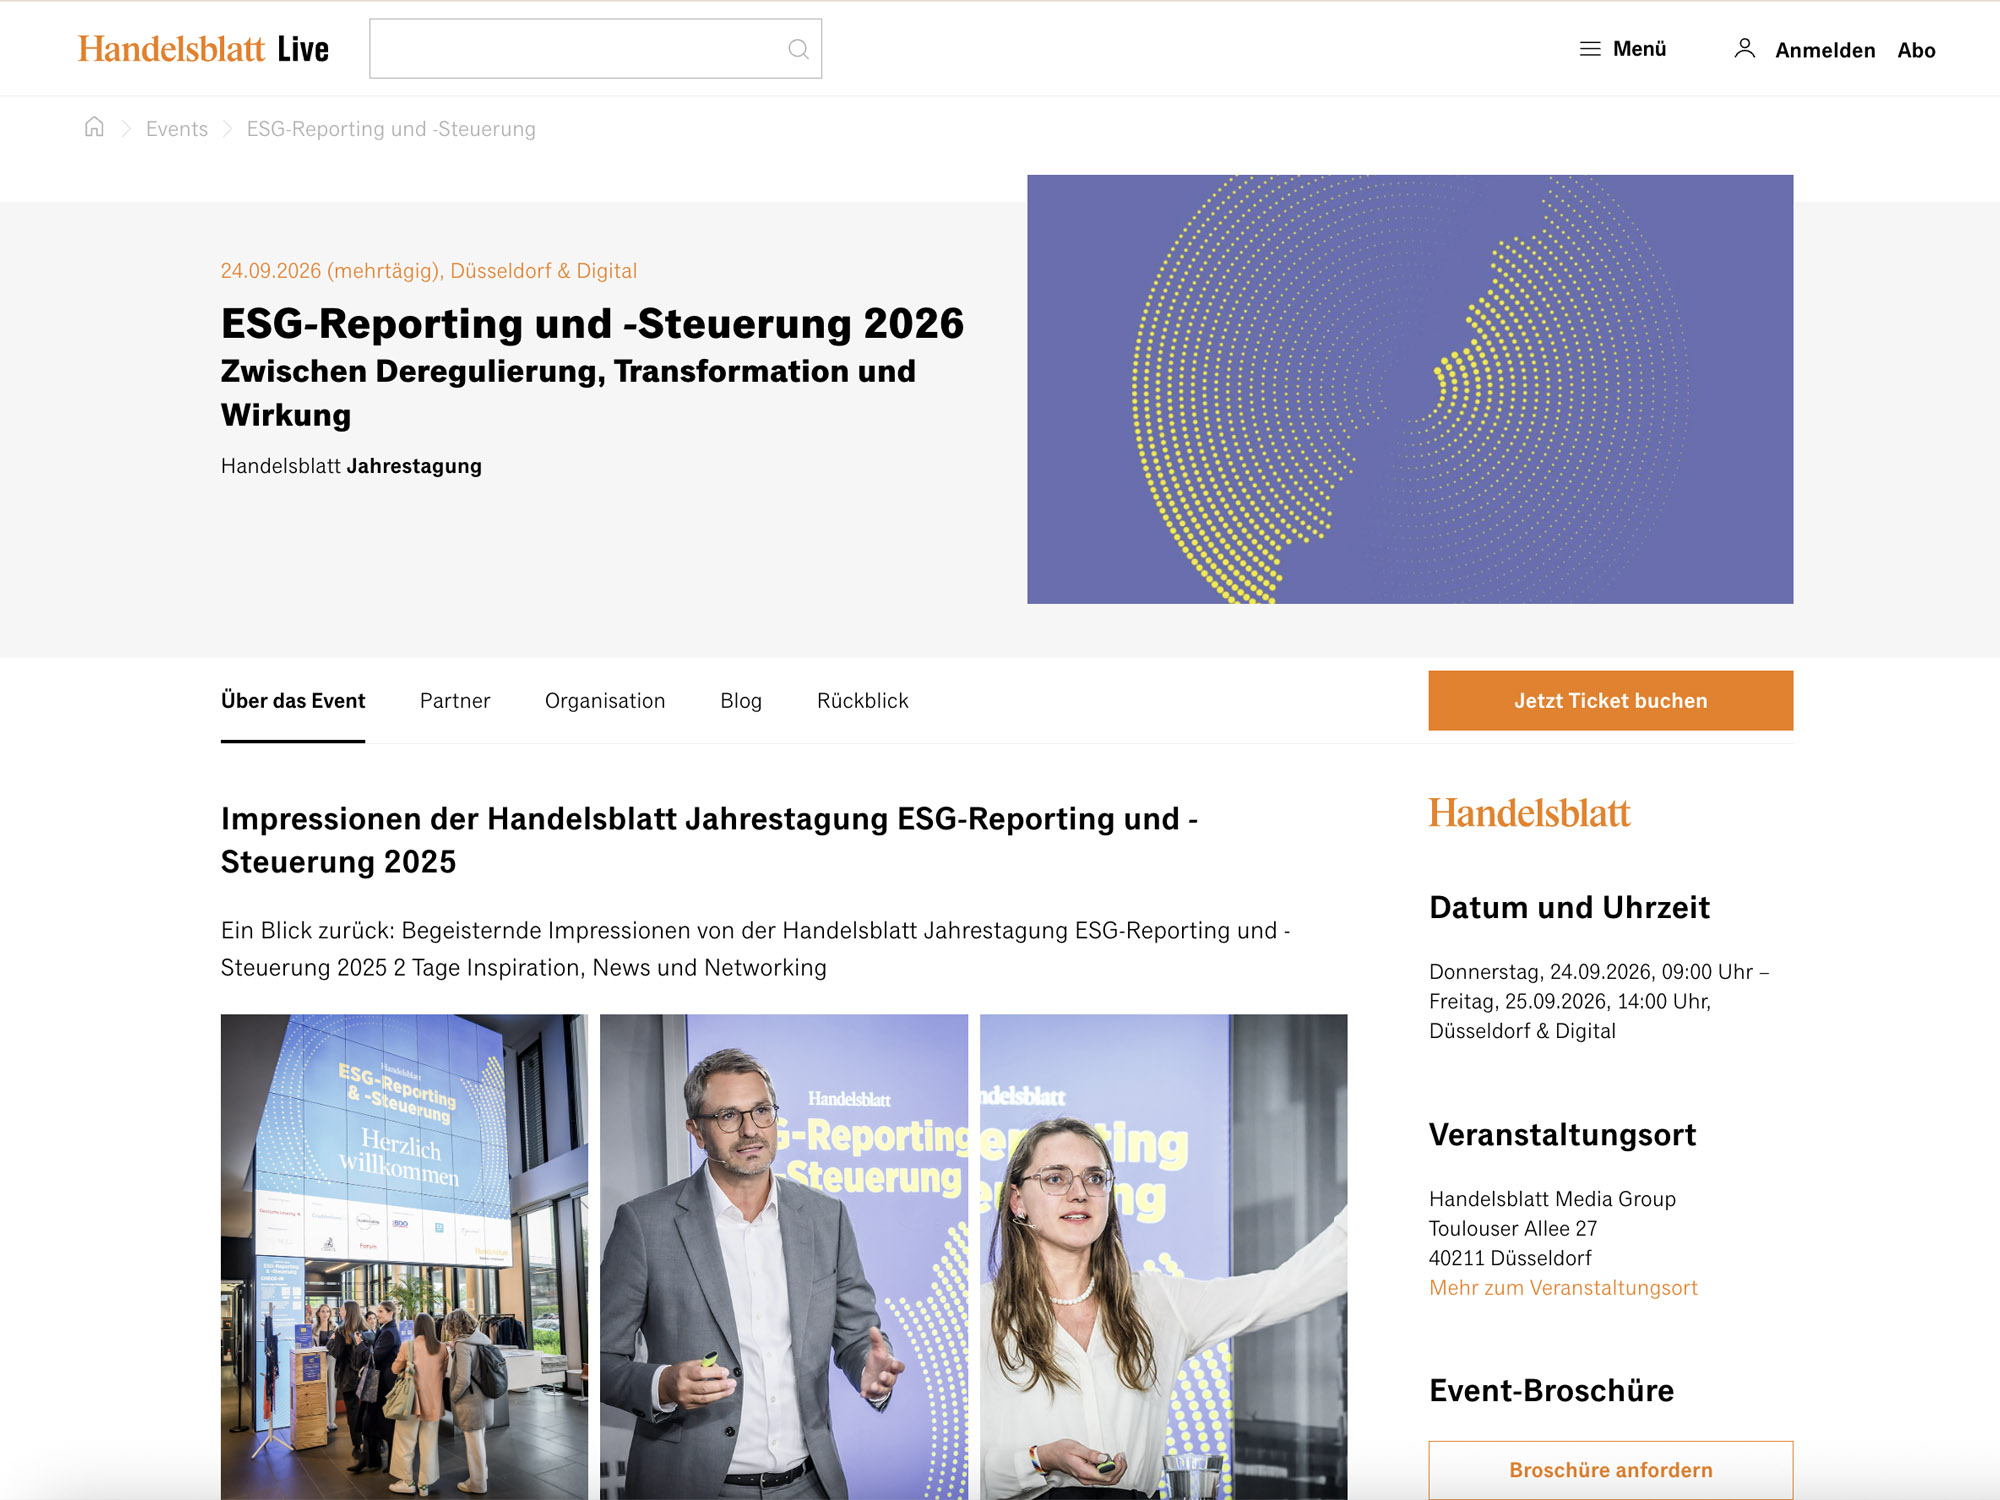The height and width of the screenshot is (1500, 2000).
Task: Open Mehr zum Veranstaltungsort link
Action: (x=1563, y=1287)
